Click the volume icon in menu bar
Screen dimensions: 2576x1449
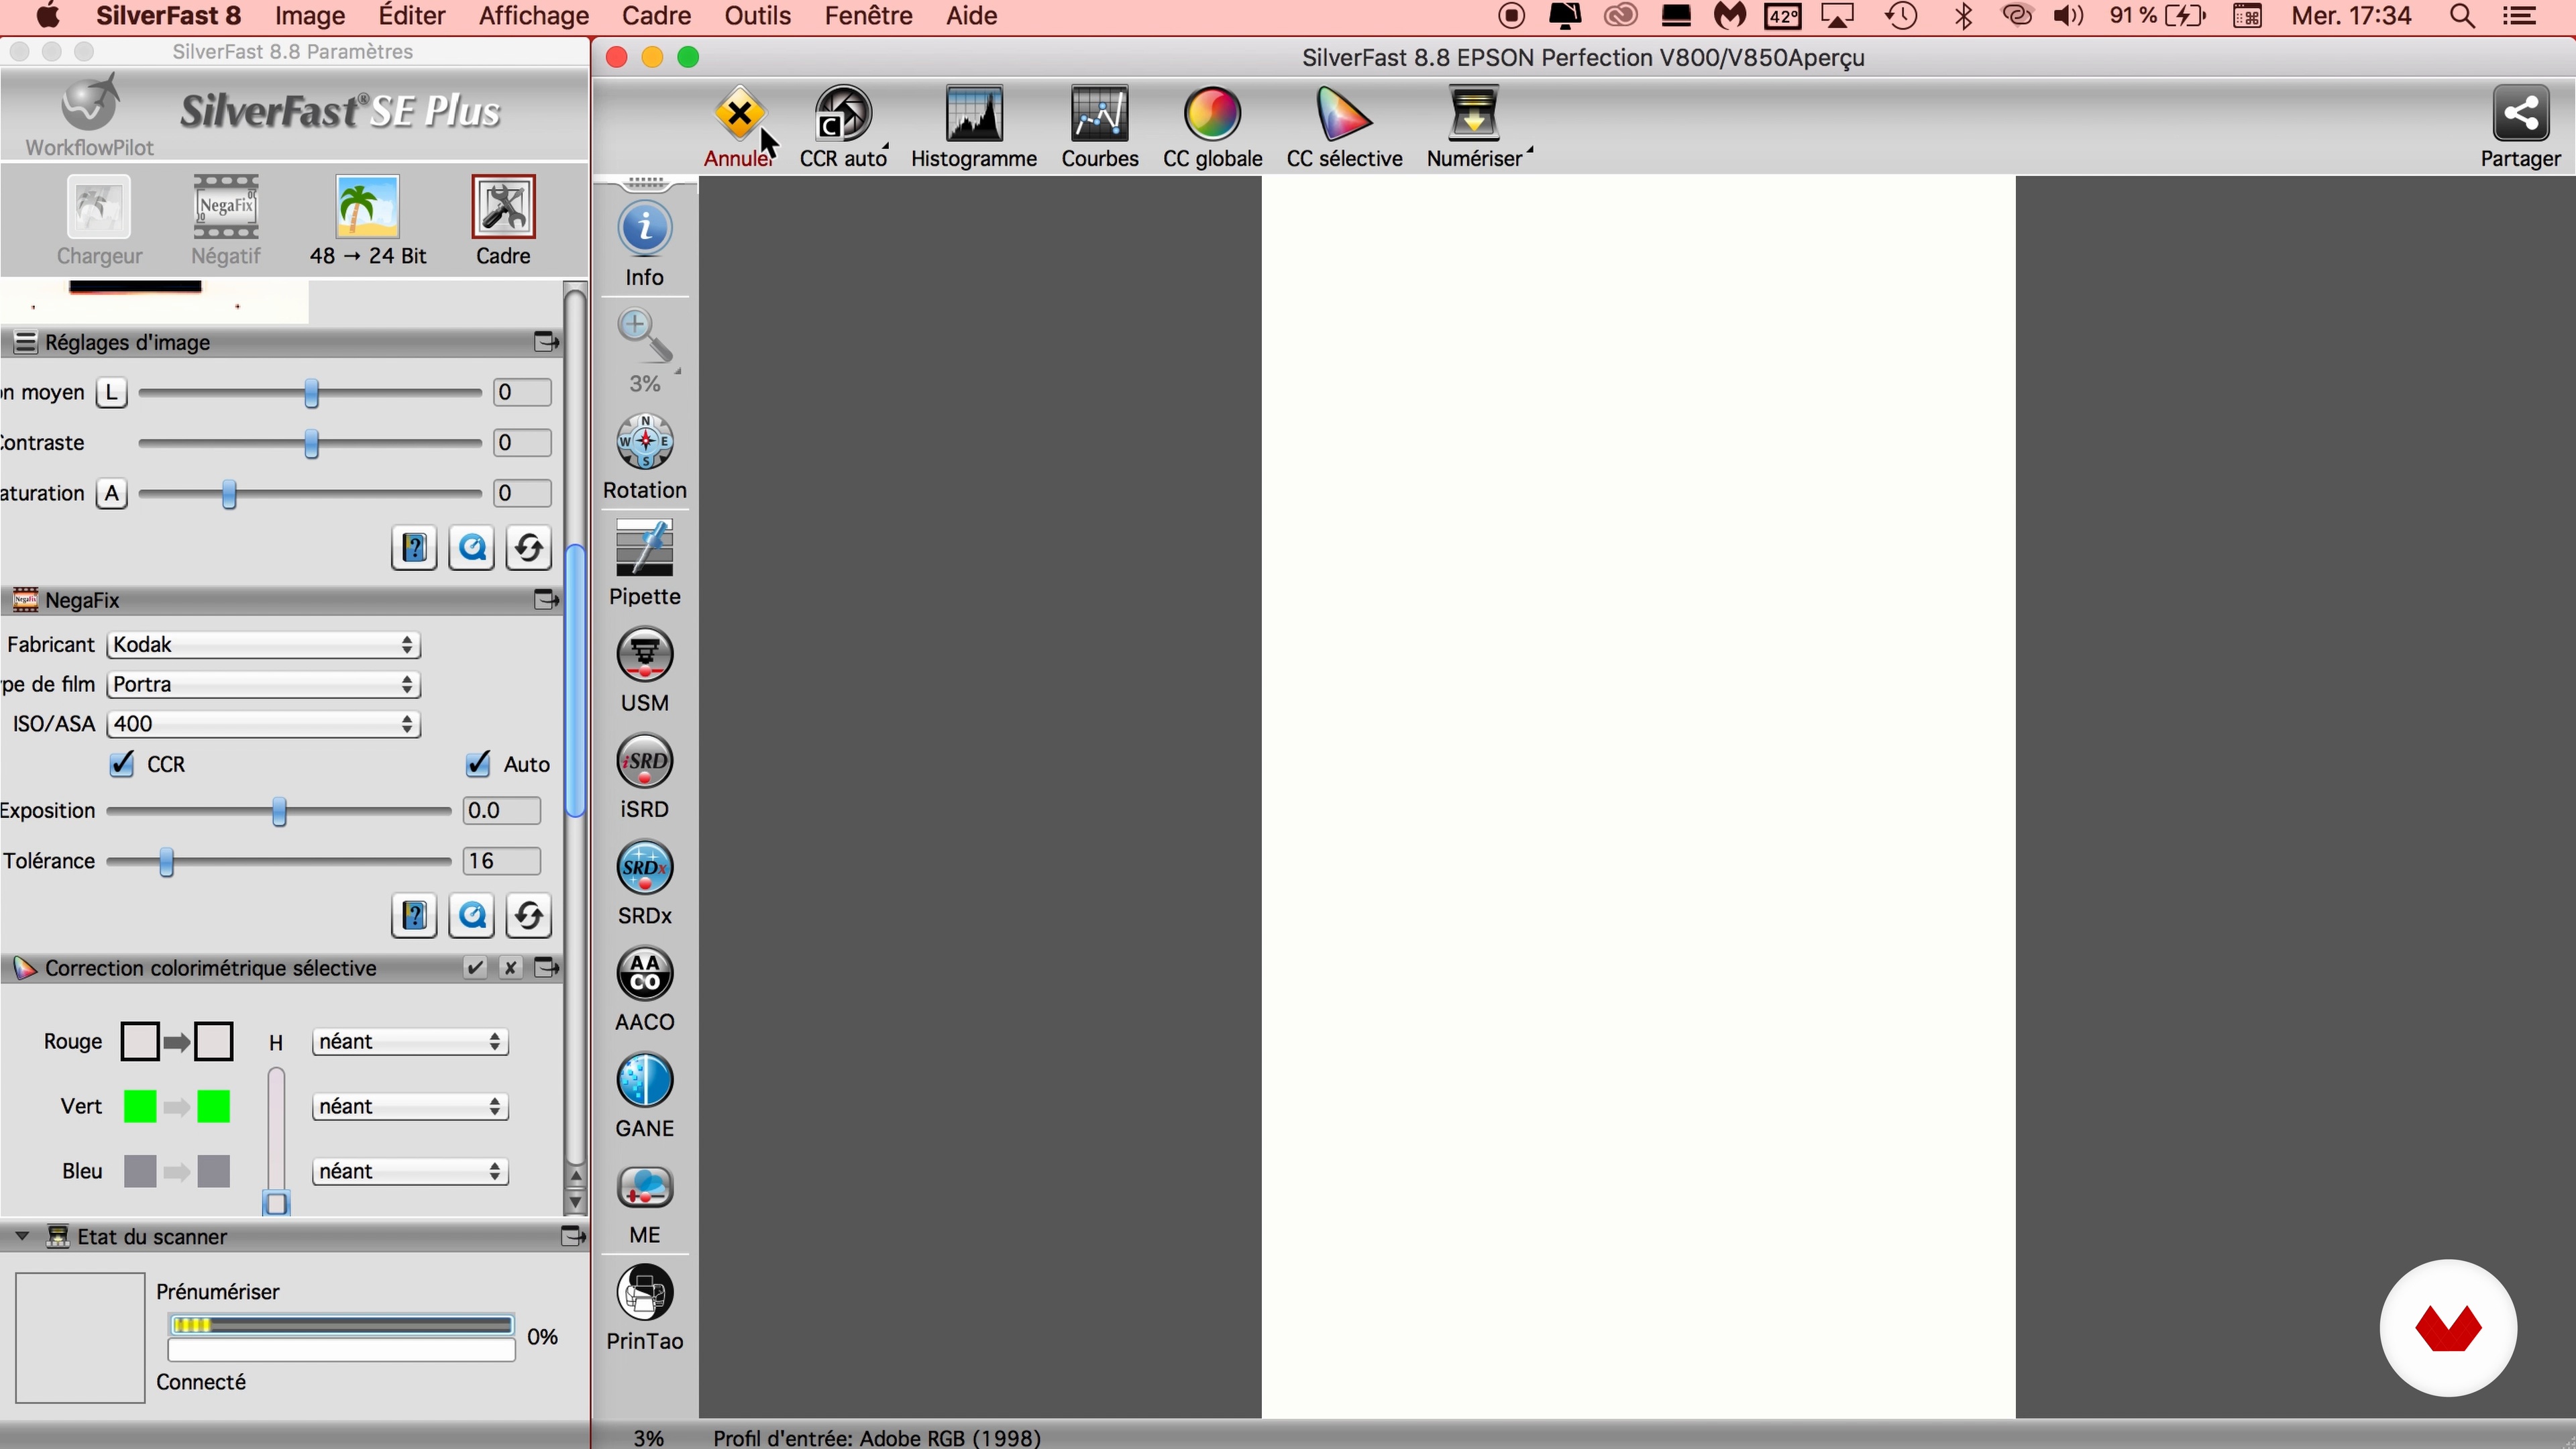(2067, 16)
